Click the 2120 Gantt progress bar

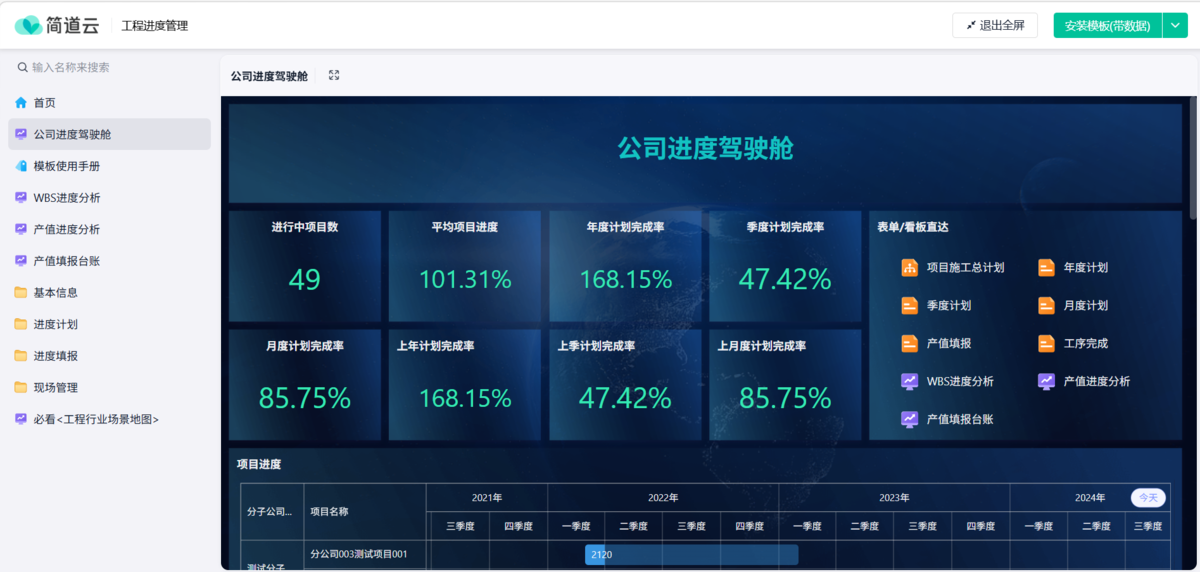click(691, 554)
